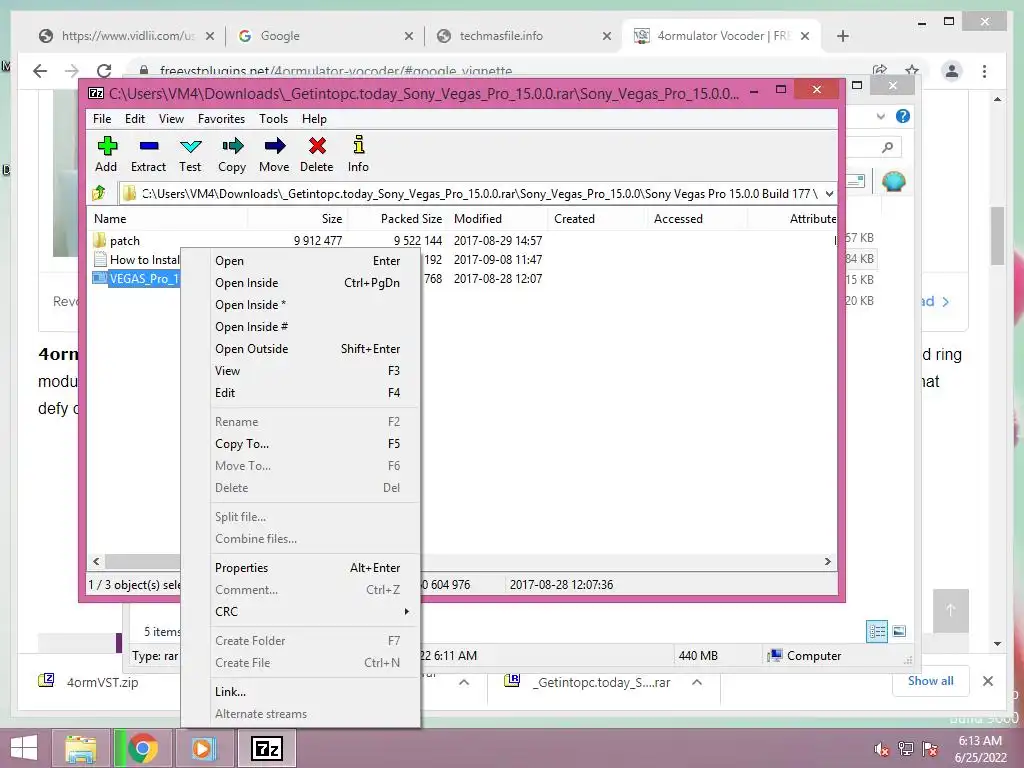The height and width of the screenshot is (768, 1024).
Task: Open Chrome three-dot menu
Action: click(984, 71)
